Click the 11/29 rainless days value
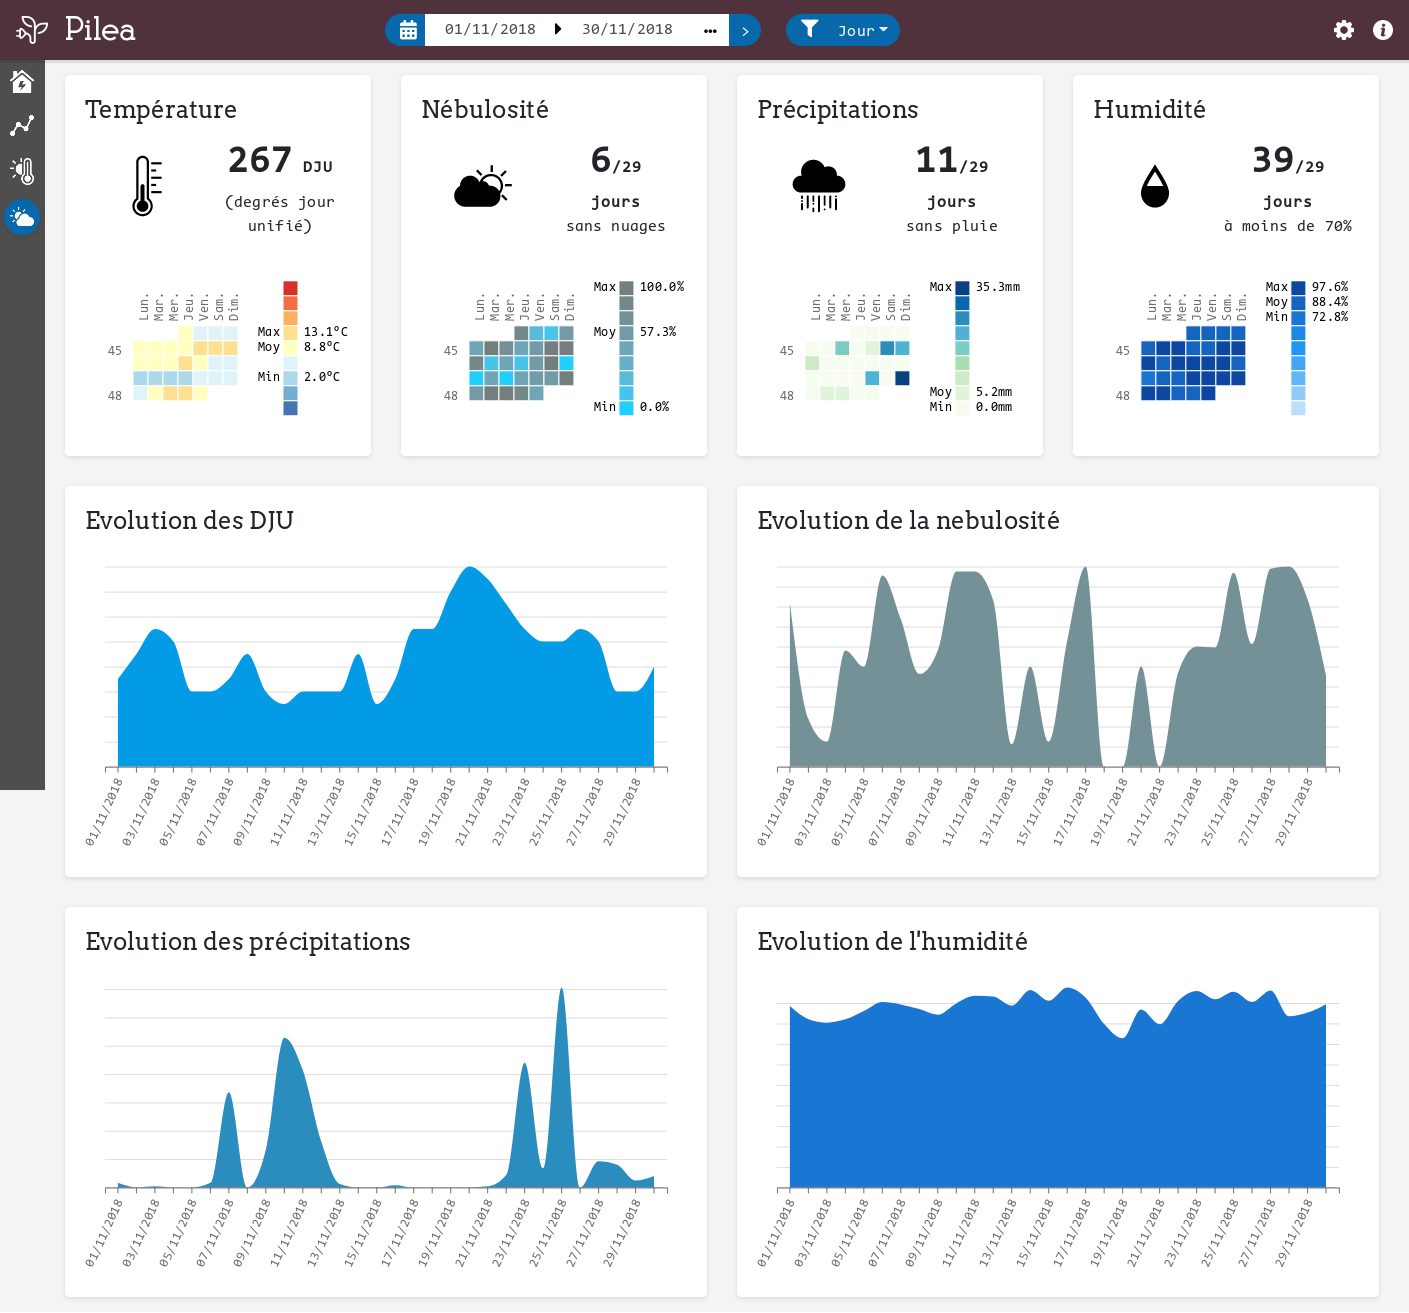 click(x=952, y=160)
